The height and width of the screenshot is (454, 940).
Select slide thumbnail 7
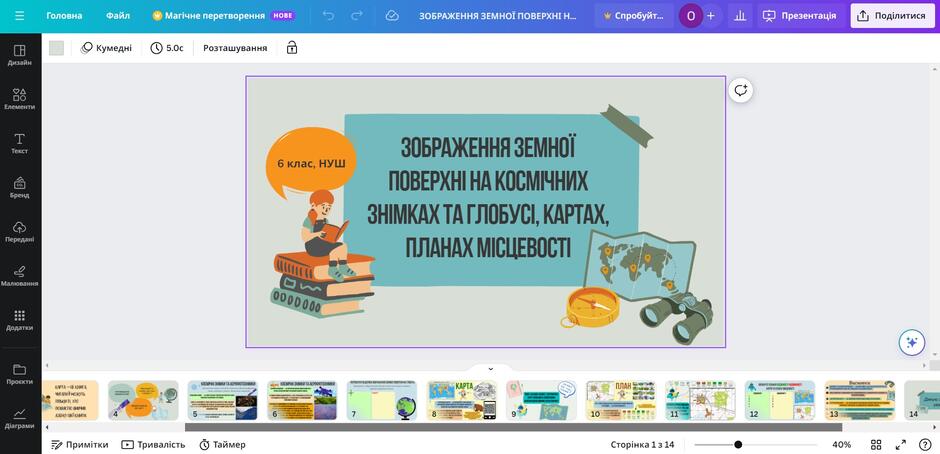click(x=382, y=400)
